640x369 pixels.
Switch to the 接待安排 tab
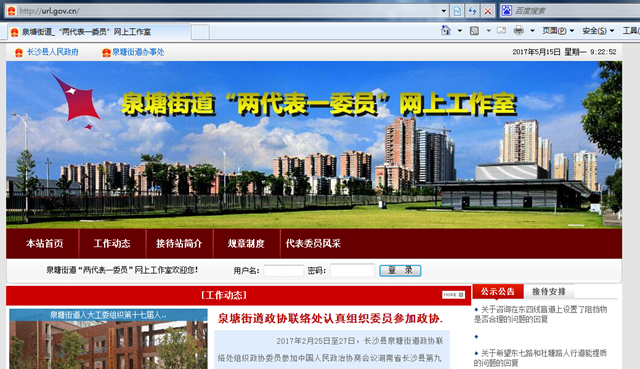click(549, 291)
